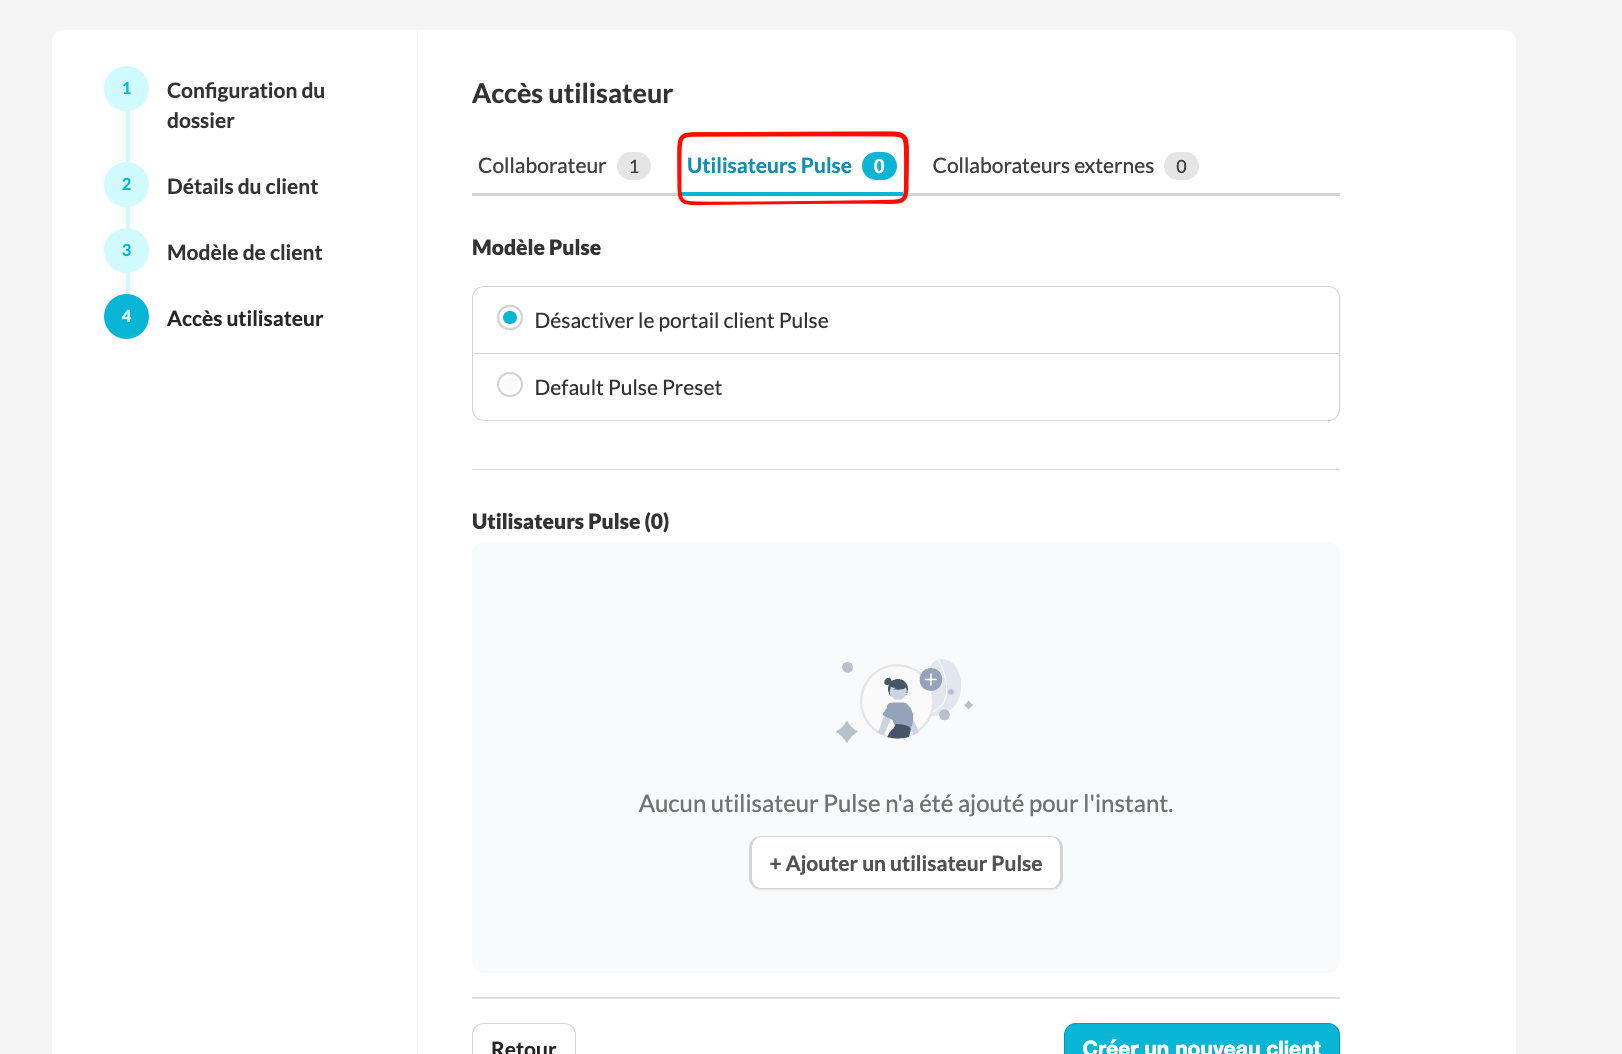The width and height of the screenshot is (1622, 1054).
Task: Click Créer un nouveau client button
Action: pos(1201,1042)
